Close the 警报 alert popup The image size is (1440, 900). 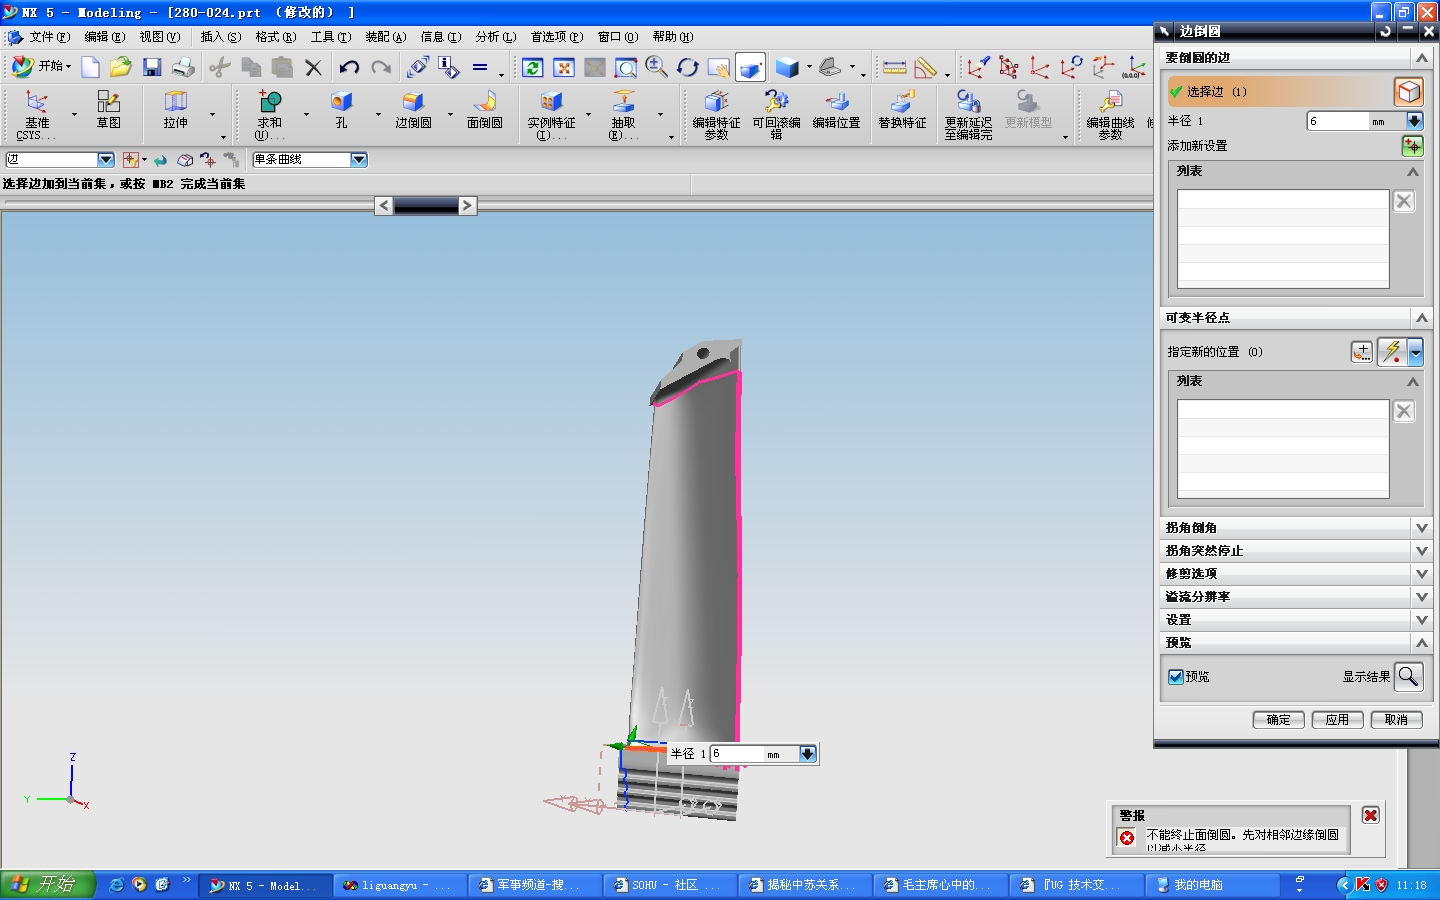[1371, 816]
